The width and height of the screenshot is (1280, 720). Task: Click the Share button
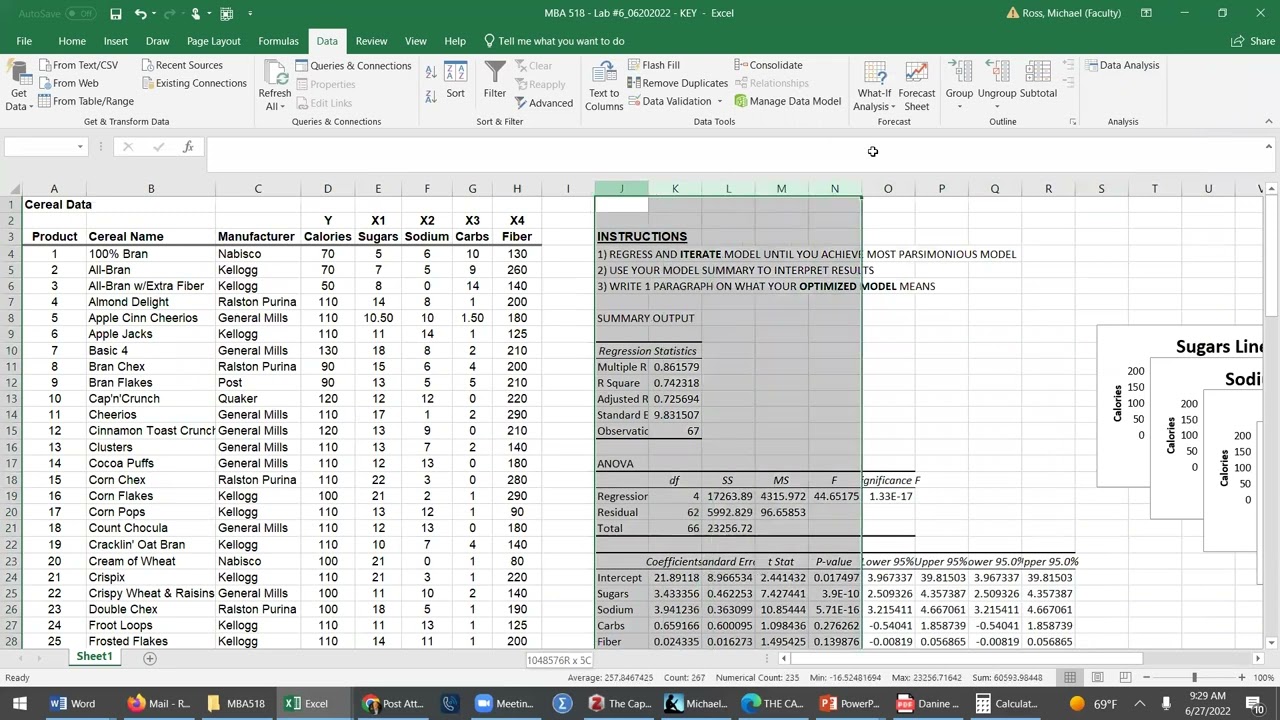click(x=1253, y=41)
